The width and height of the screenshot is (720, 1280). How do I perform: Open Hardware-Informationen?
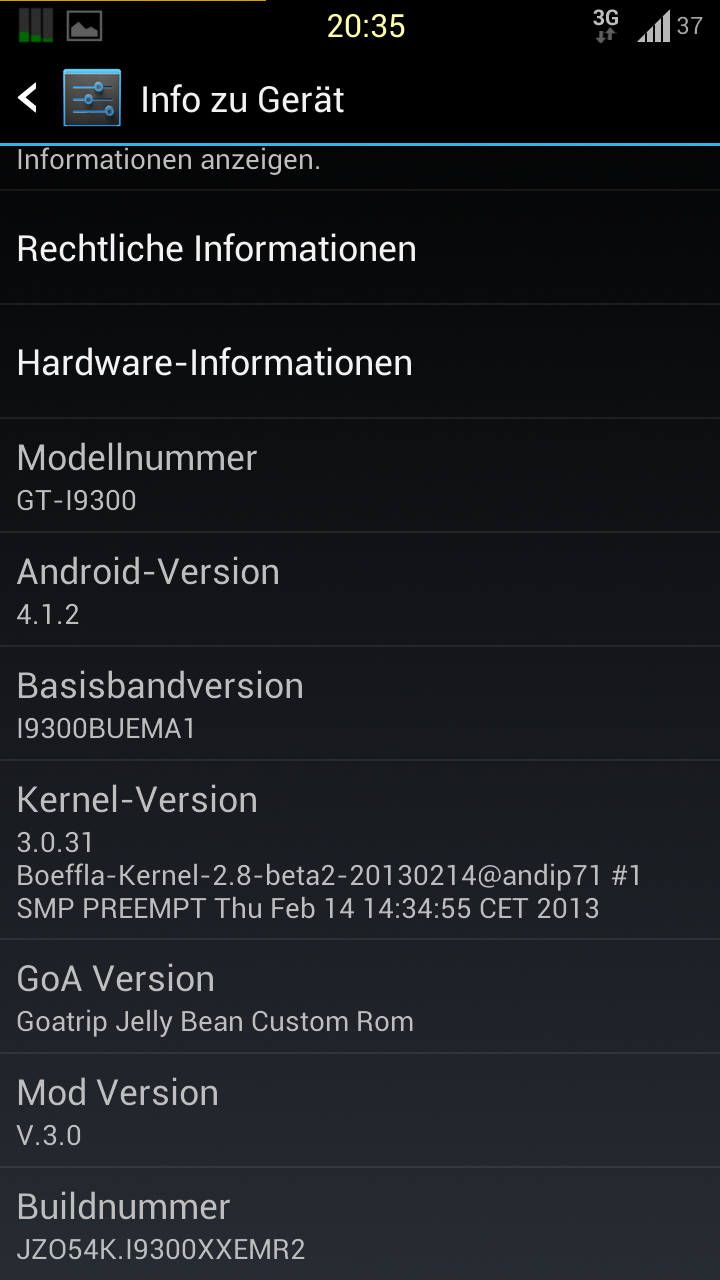coord(360,362)
